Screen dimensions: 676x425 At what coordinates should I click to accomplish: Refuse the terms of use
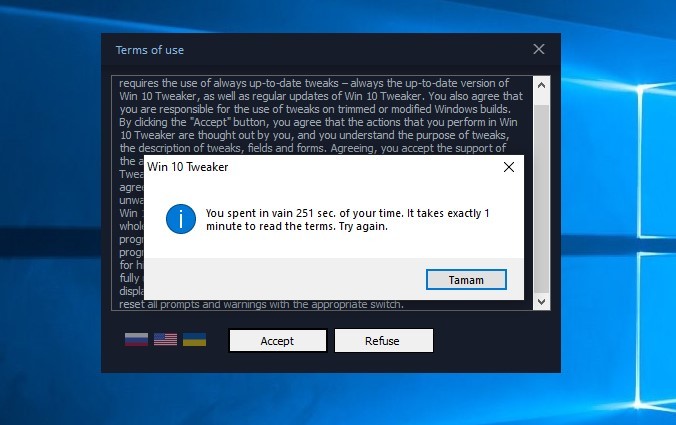point(384,341)
